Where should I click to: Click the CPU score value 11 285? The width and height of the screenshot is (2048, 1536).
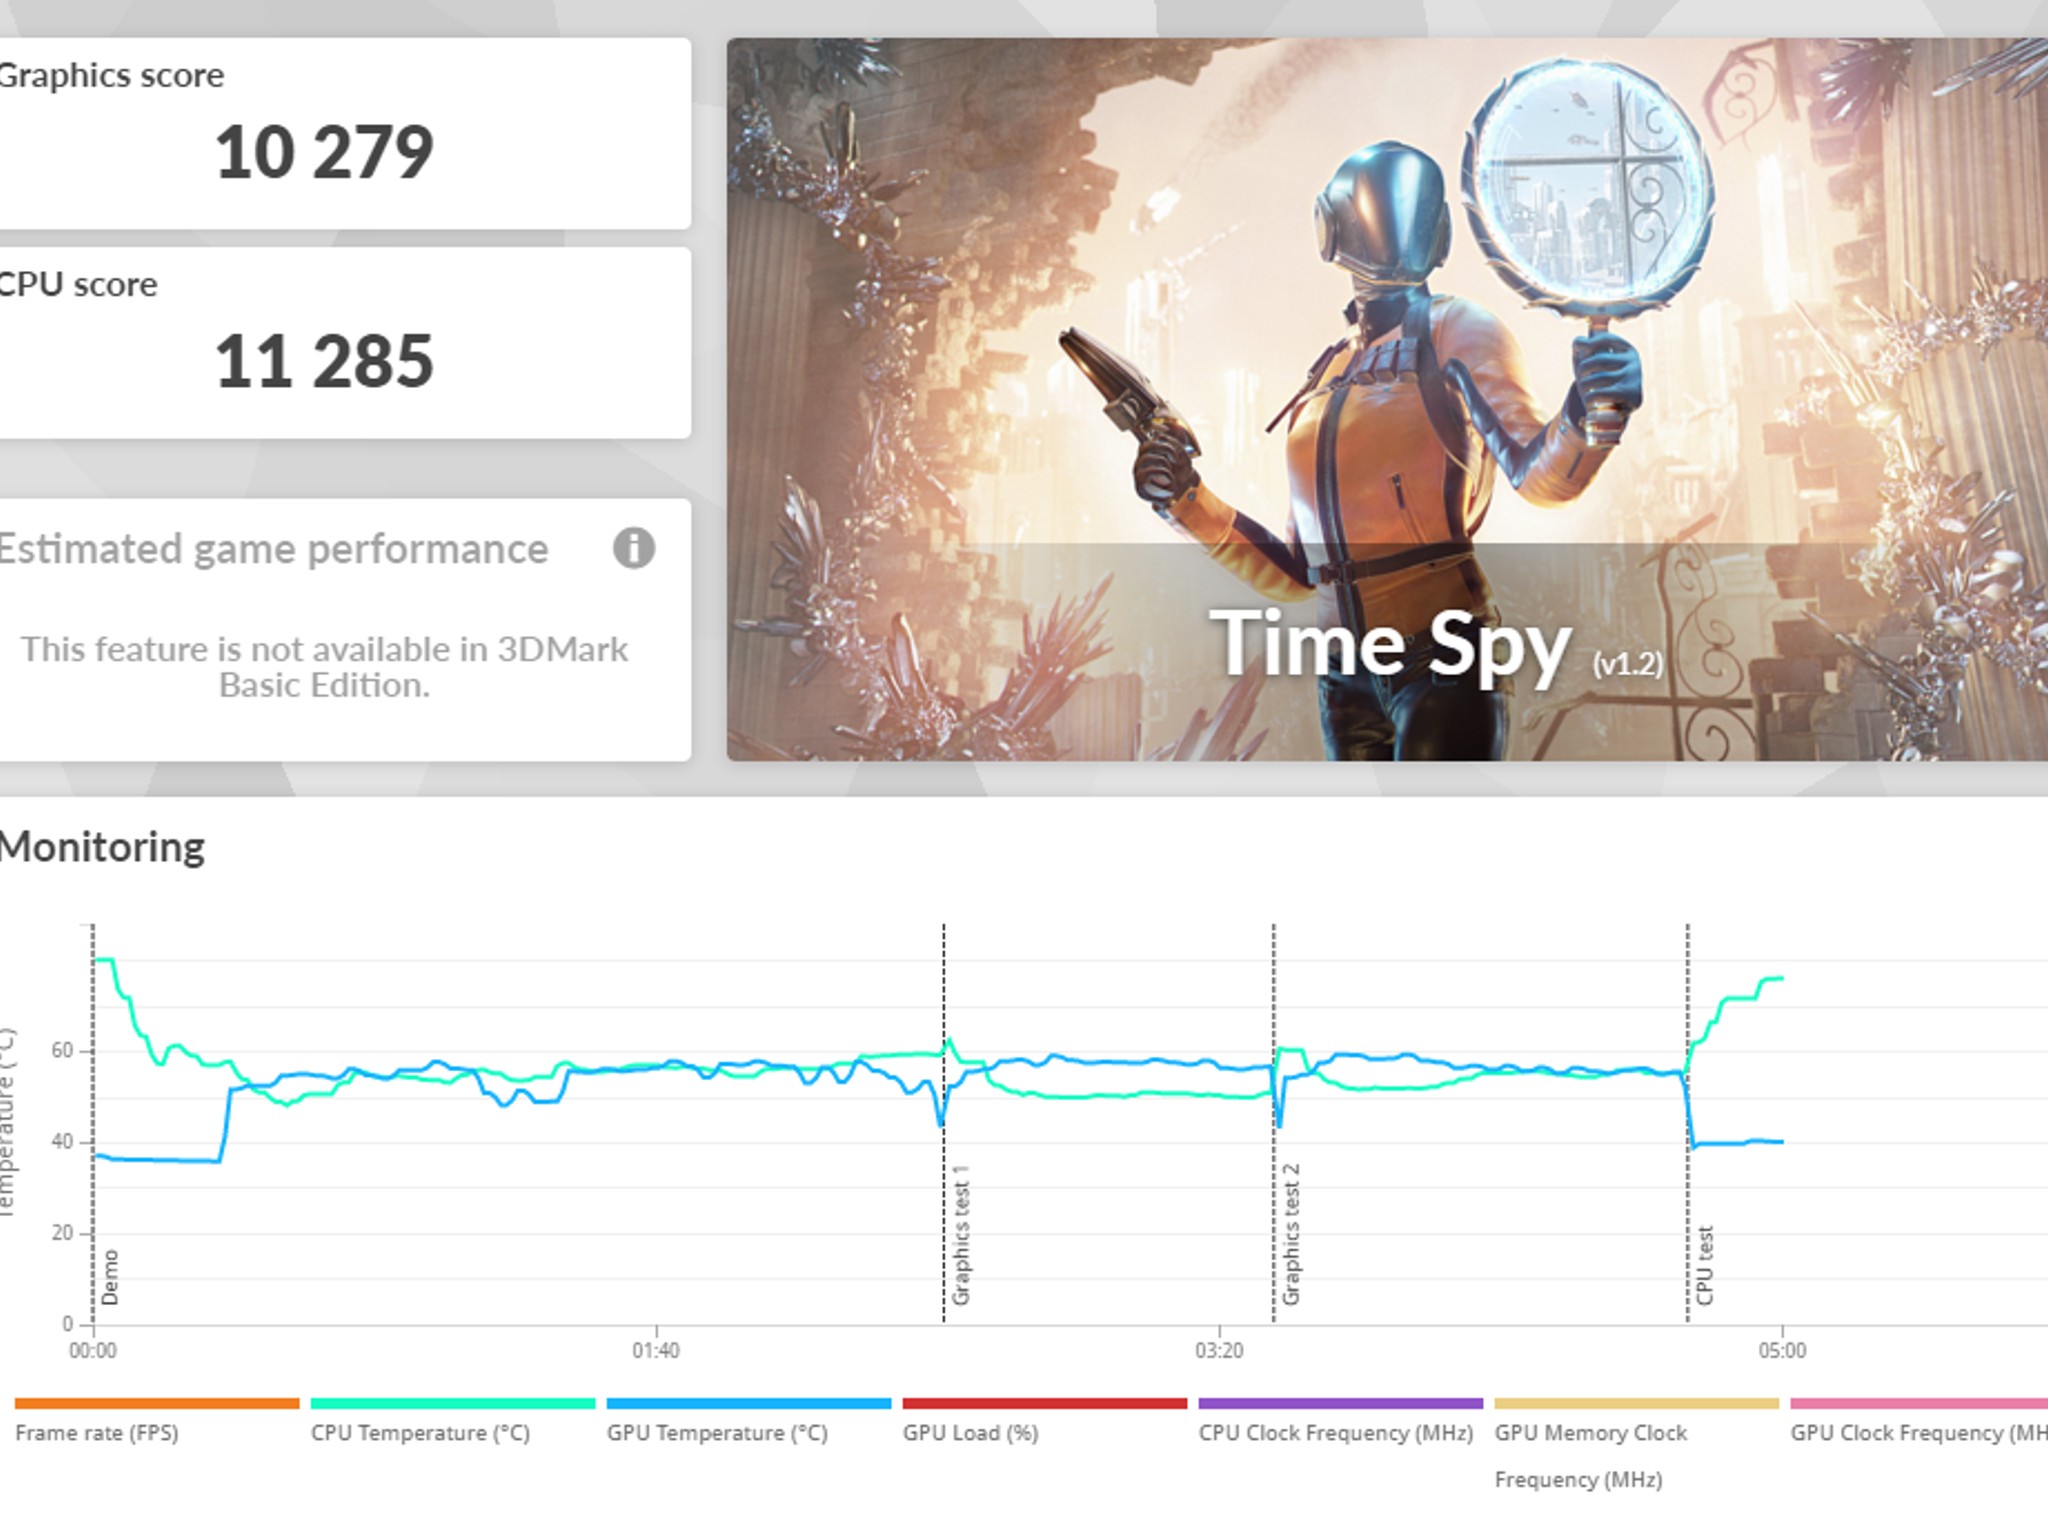(324, 362)
